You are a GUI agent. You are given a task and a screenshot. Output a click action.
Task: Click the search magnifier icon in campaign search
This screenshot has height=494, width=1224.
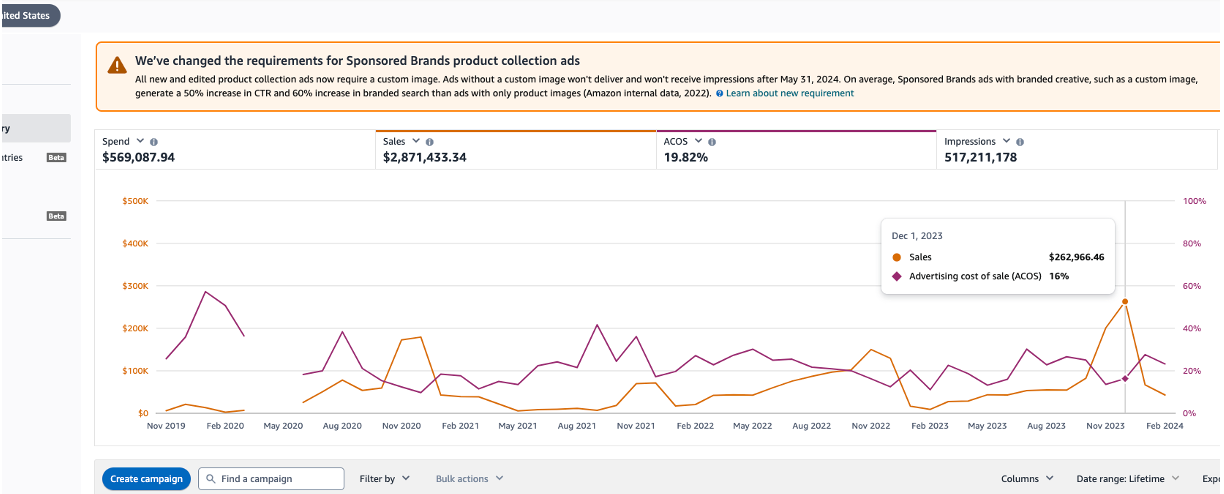(x=210, y=479)
